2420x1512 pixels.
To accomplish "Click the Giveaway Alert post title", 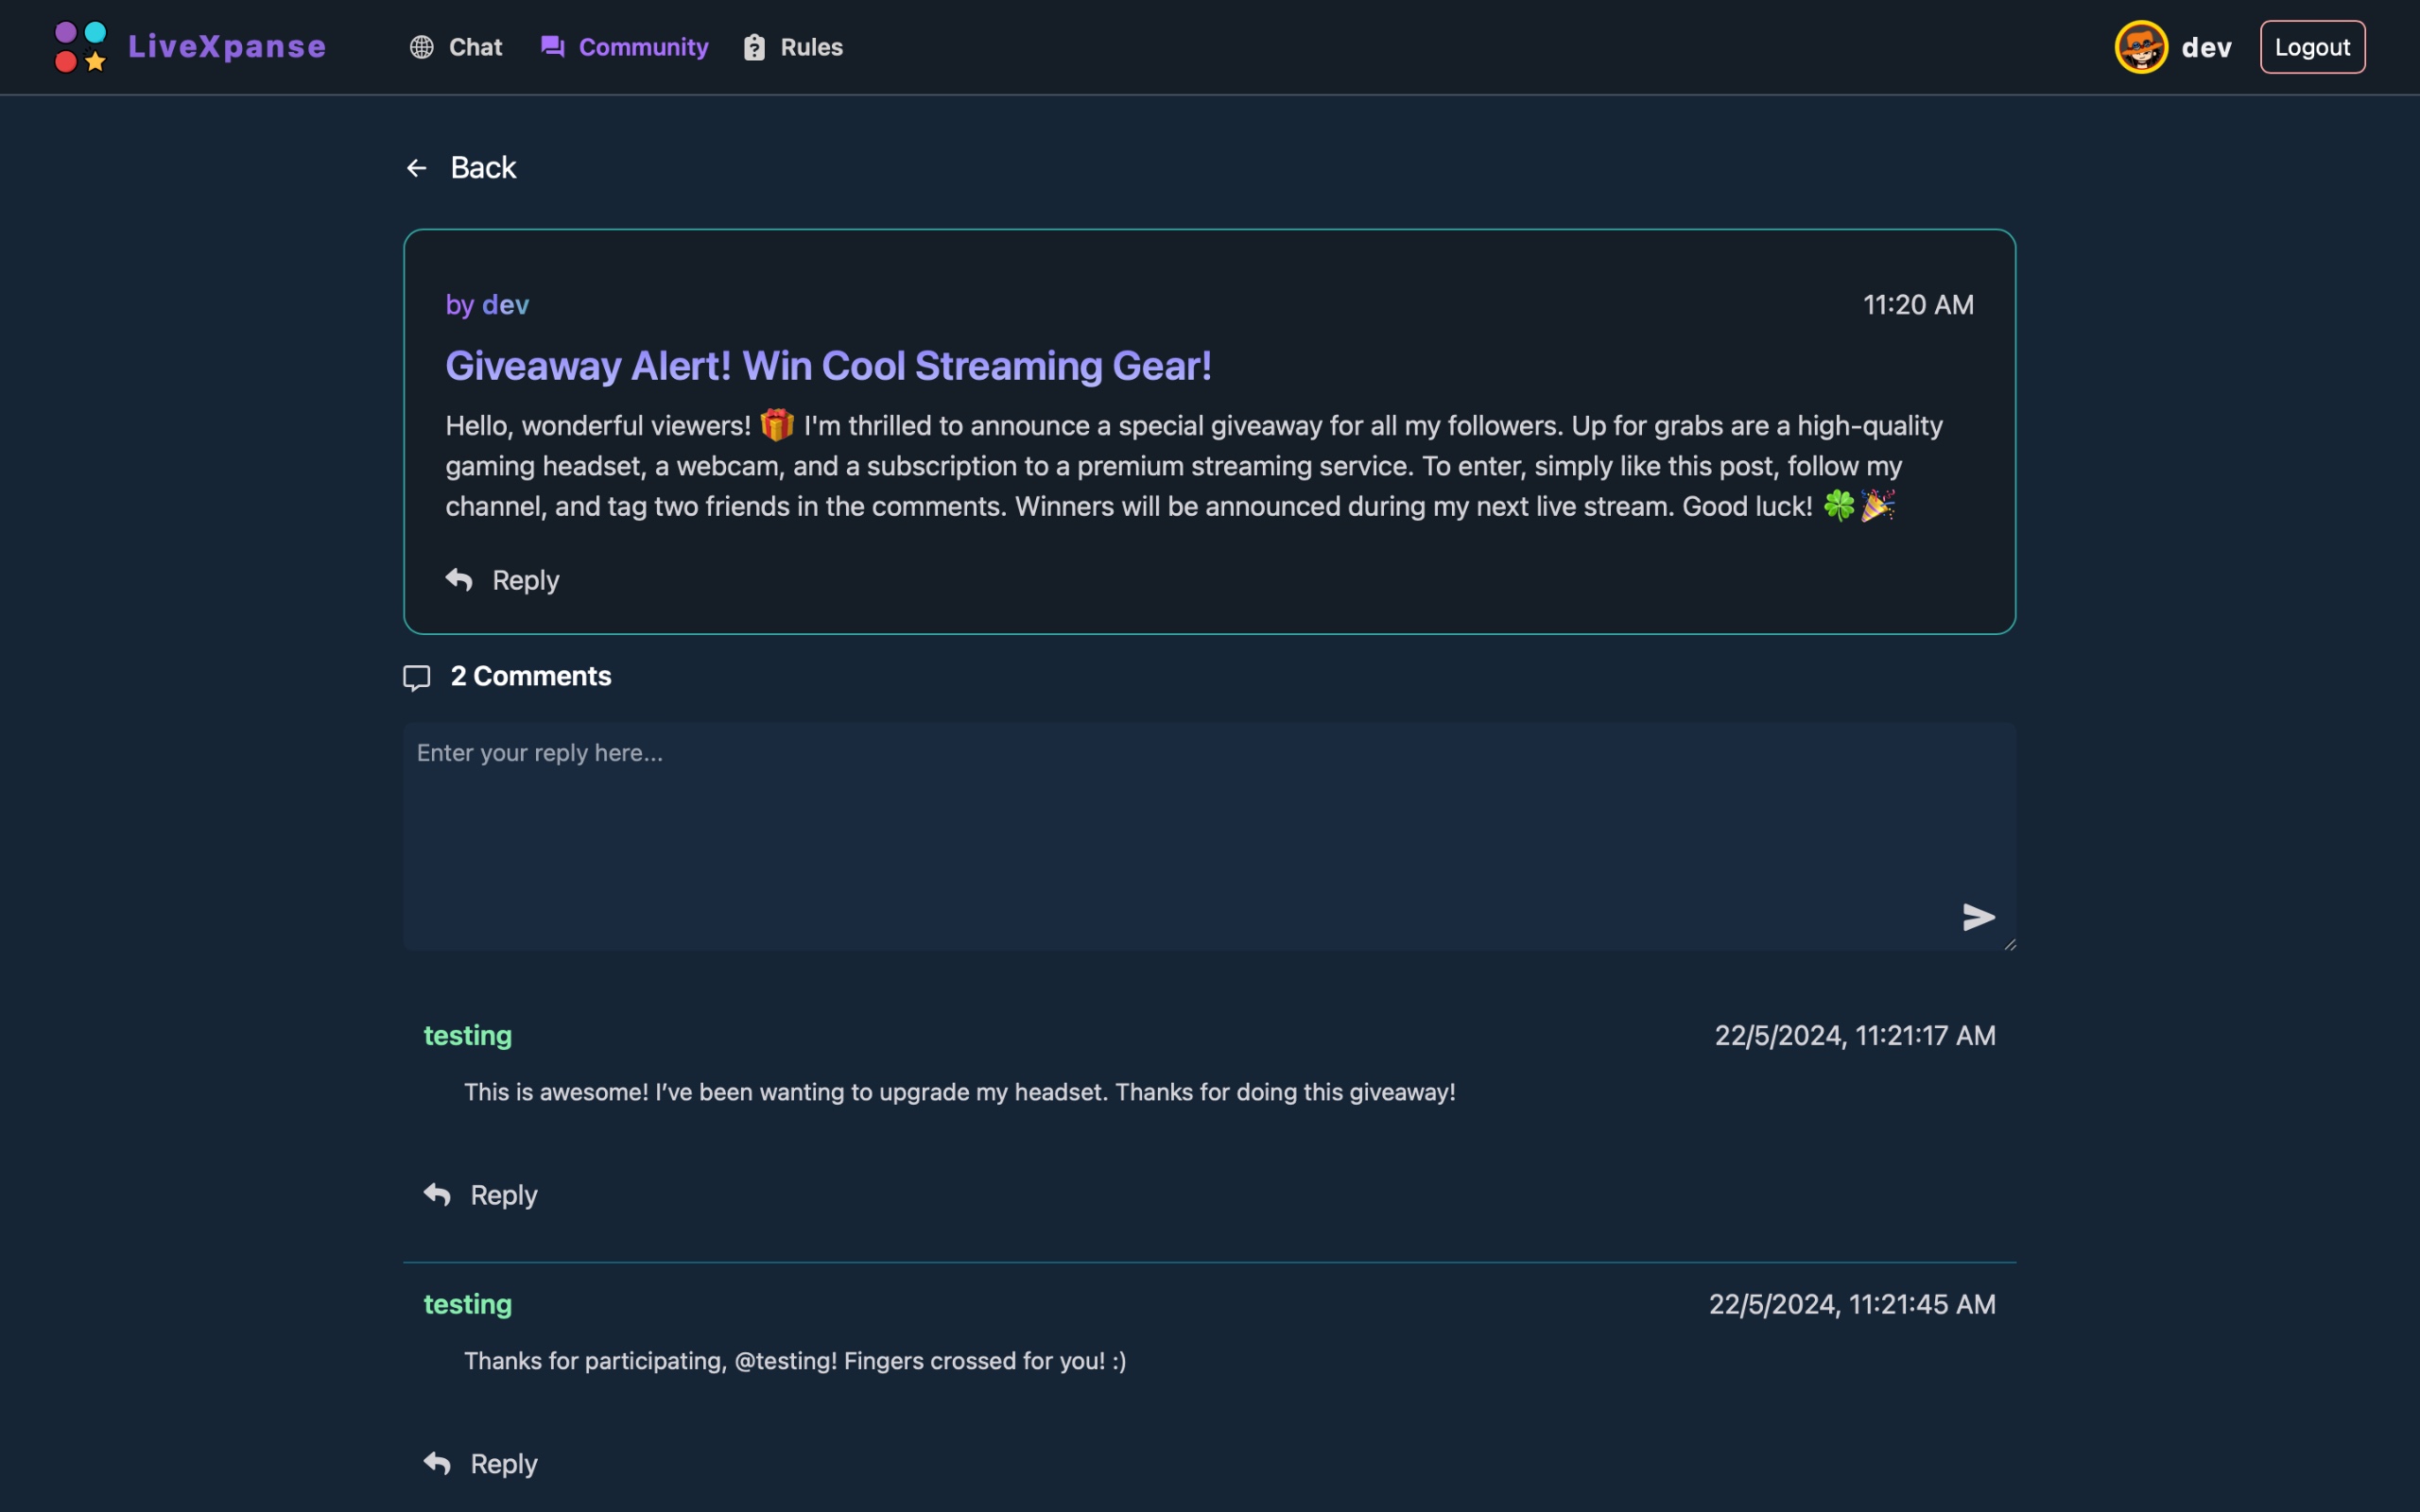I will (x=828, y=366).
